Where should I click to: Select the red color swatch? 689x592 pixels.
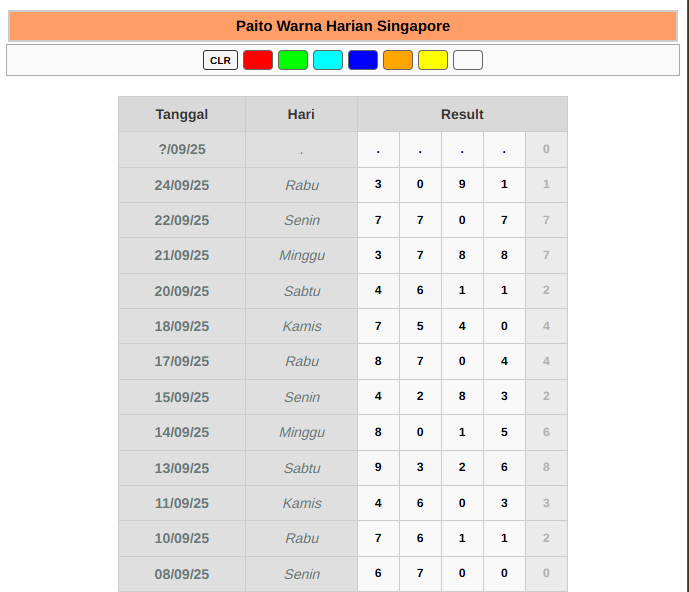(x=258, y=60)
